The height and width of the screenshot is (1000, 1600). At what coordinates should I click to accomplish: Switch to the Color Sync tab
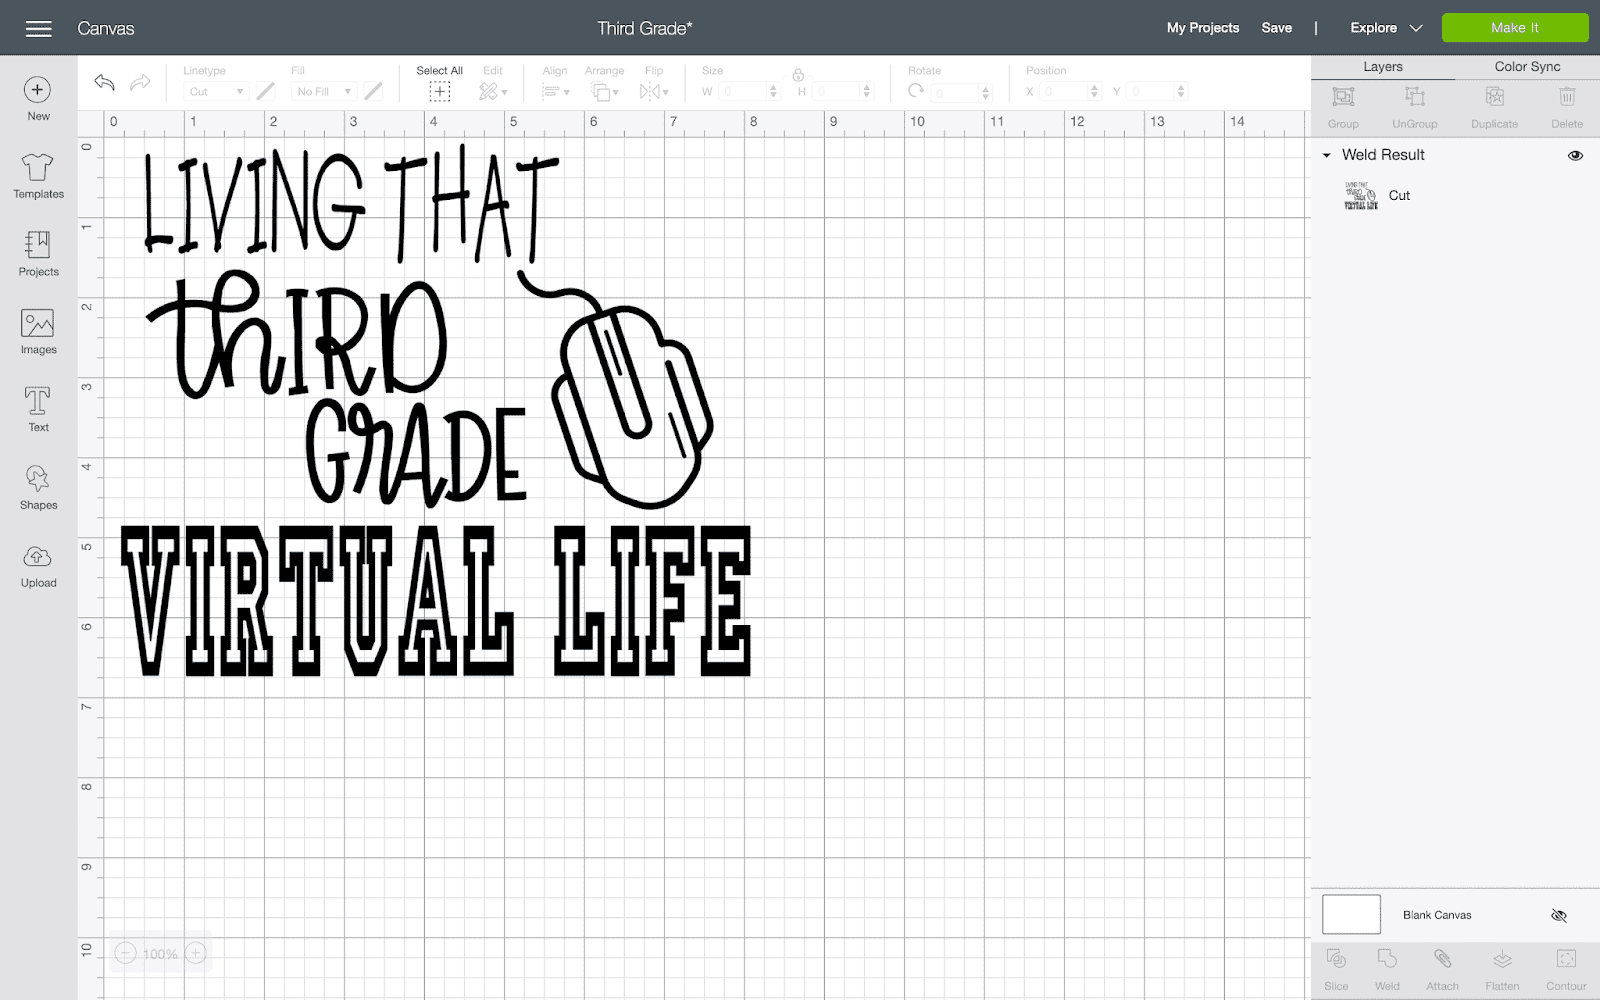1527,67
